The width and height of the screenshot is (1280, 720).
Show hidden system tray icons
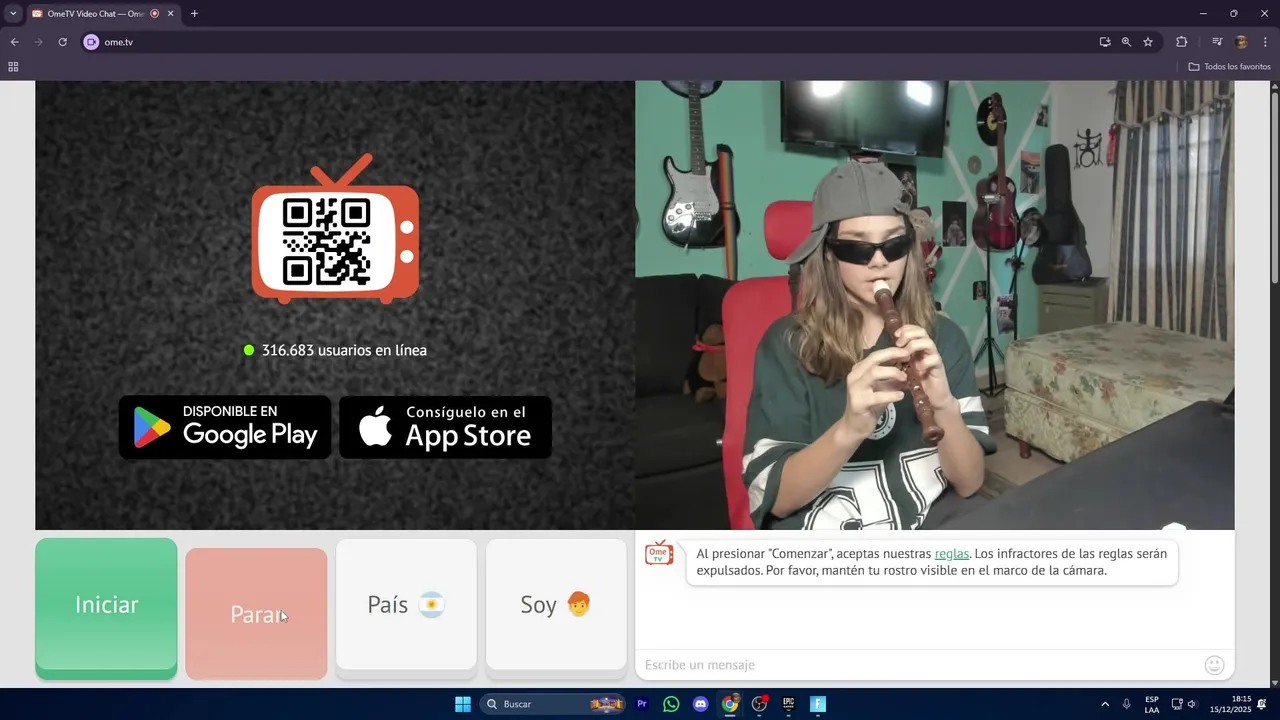1105,704
